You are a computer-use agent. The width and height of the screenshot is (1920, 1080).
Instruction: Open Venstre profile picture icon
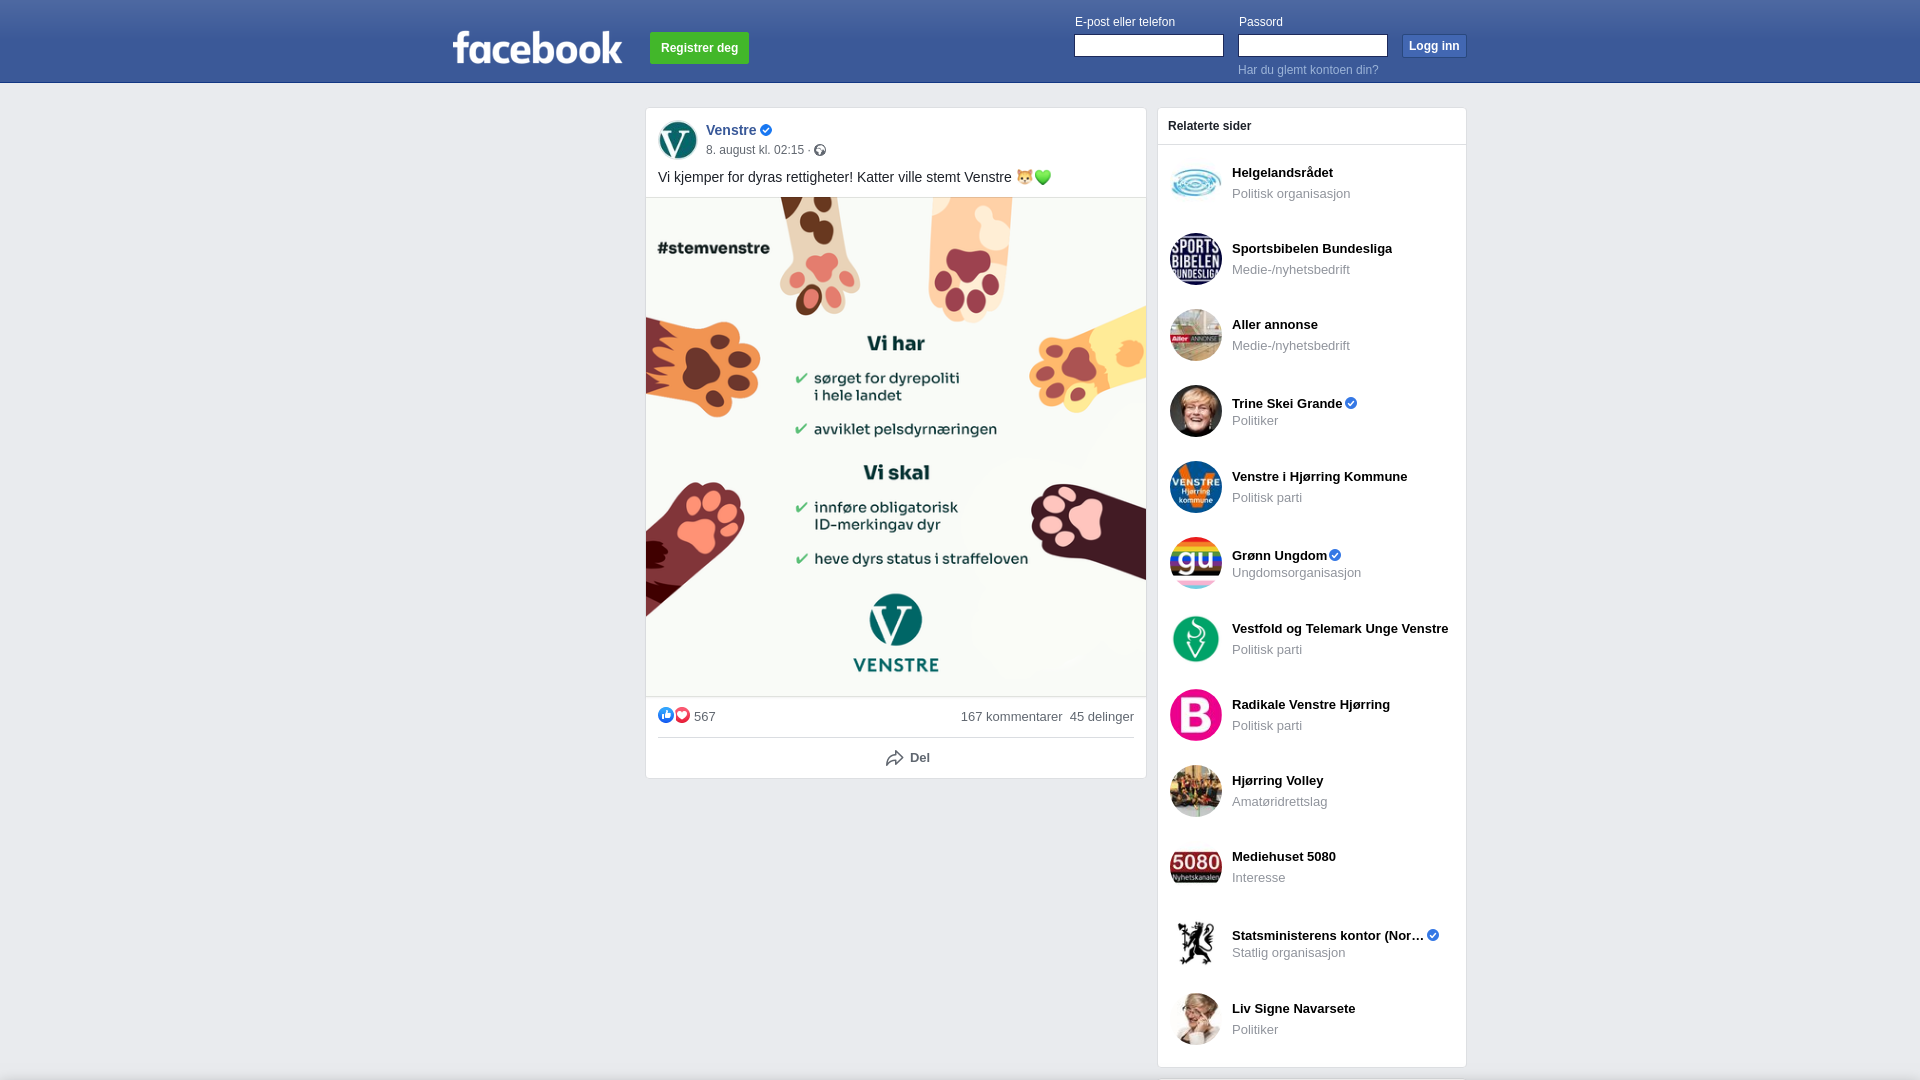tap(678, 140)
